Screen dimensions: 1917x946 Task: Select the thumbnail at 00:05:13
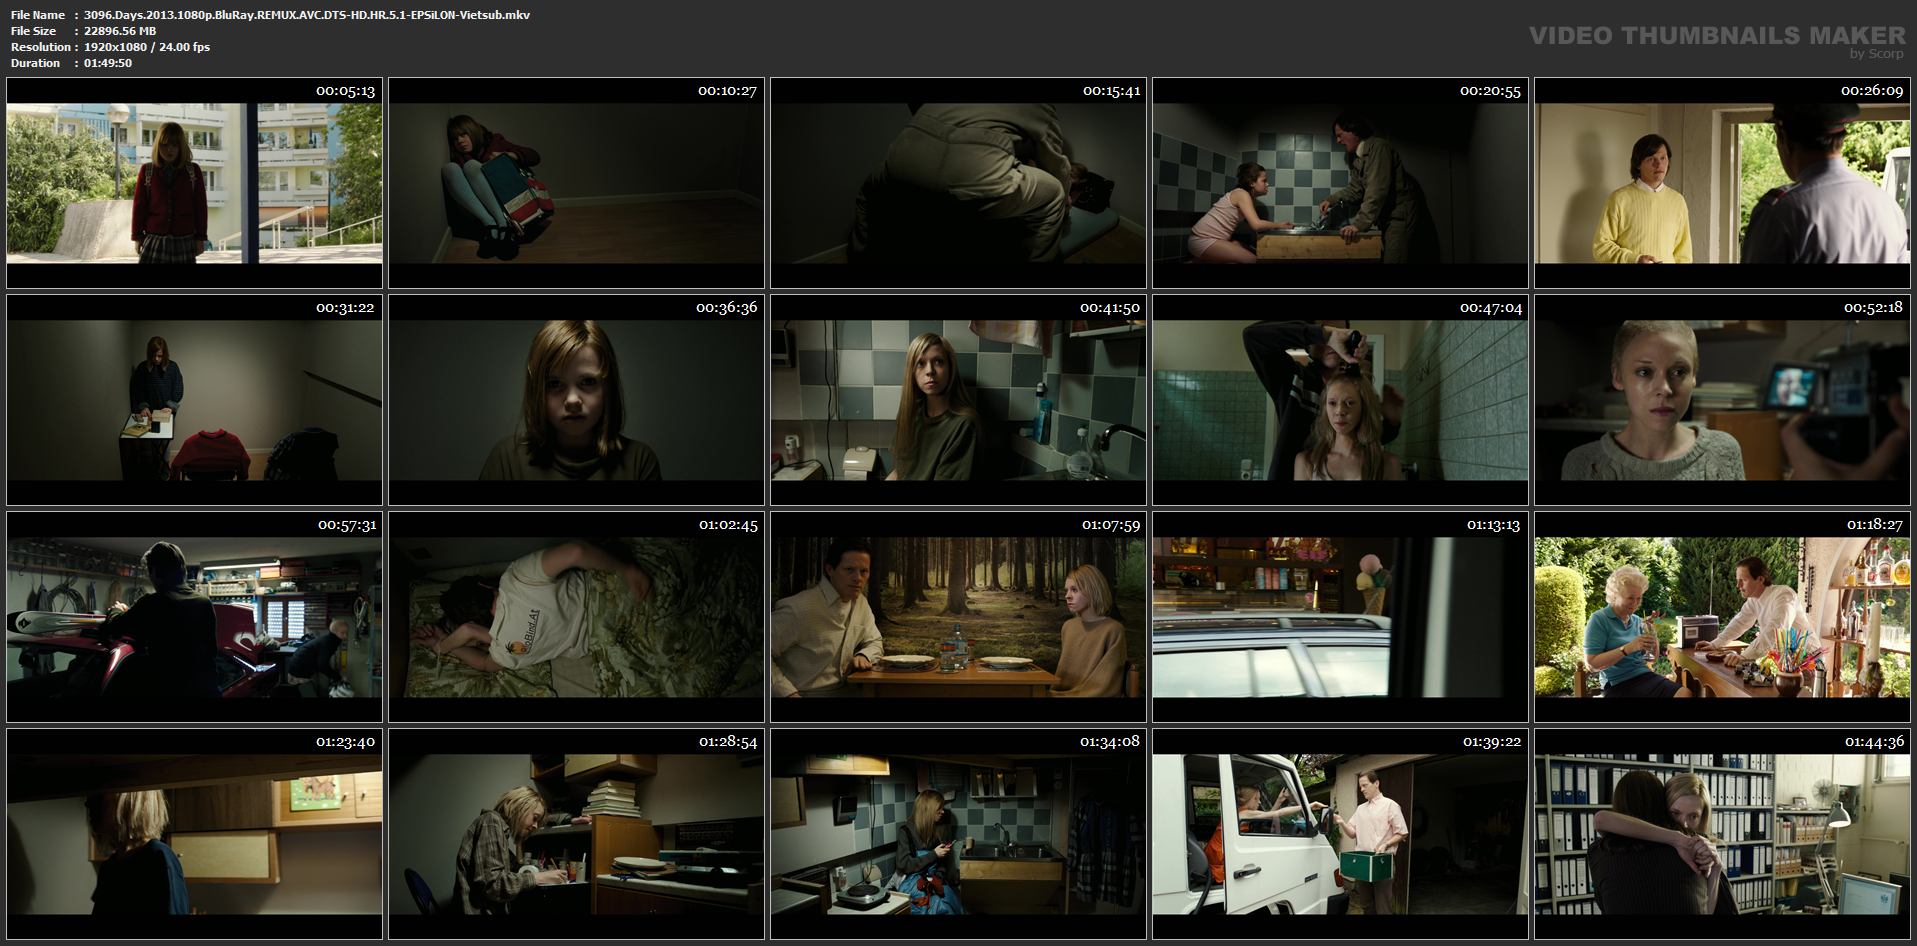[194, 183]
